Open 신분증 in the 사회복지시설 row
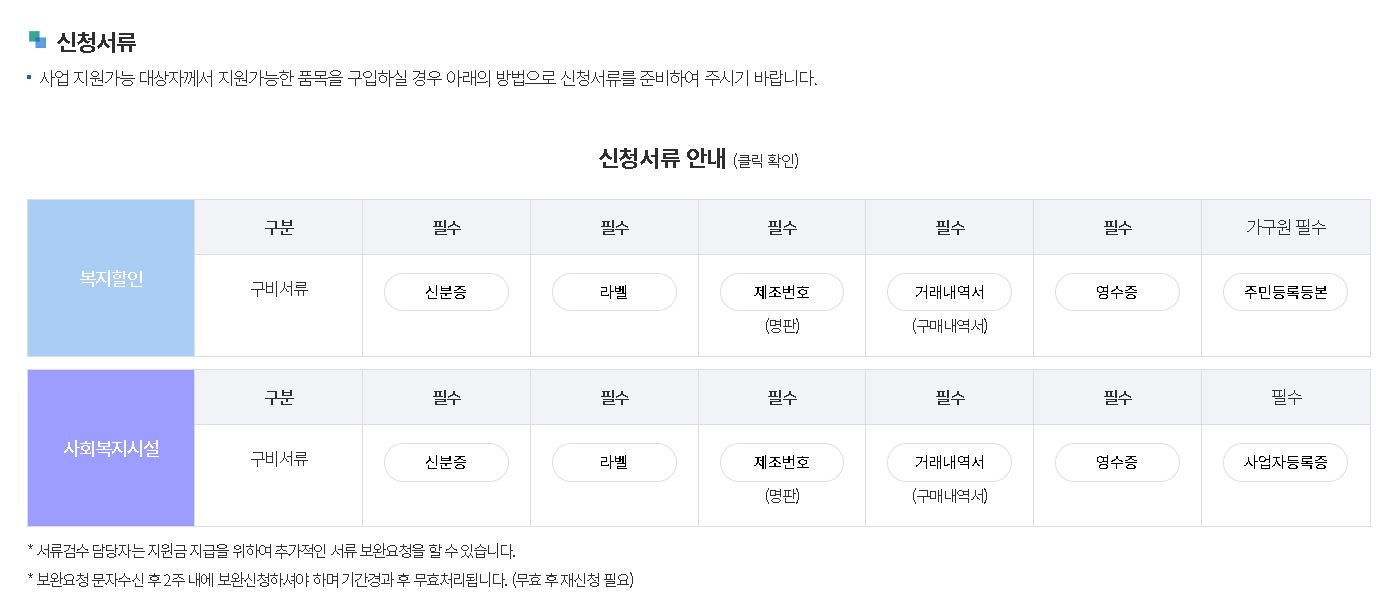 coord(446,462)
